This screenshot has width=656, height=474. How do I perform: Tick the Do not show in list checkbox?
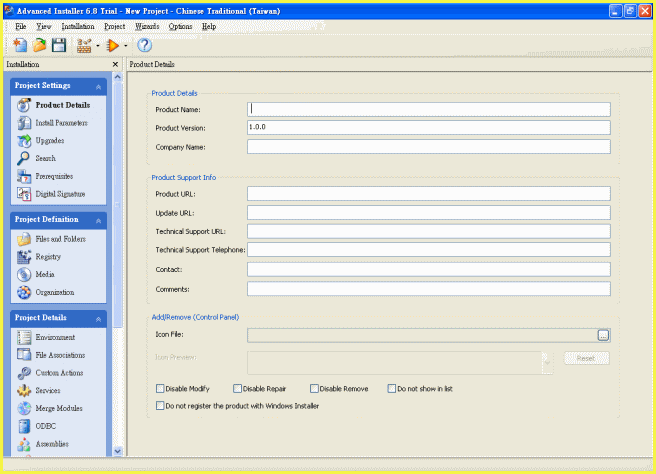pos(392,388)
